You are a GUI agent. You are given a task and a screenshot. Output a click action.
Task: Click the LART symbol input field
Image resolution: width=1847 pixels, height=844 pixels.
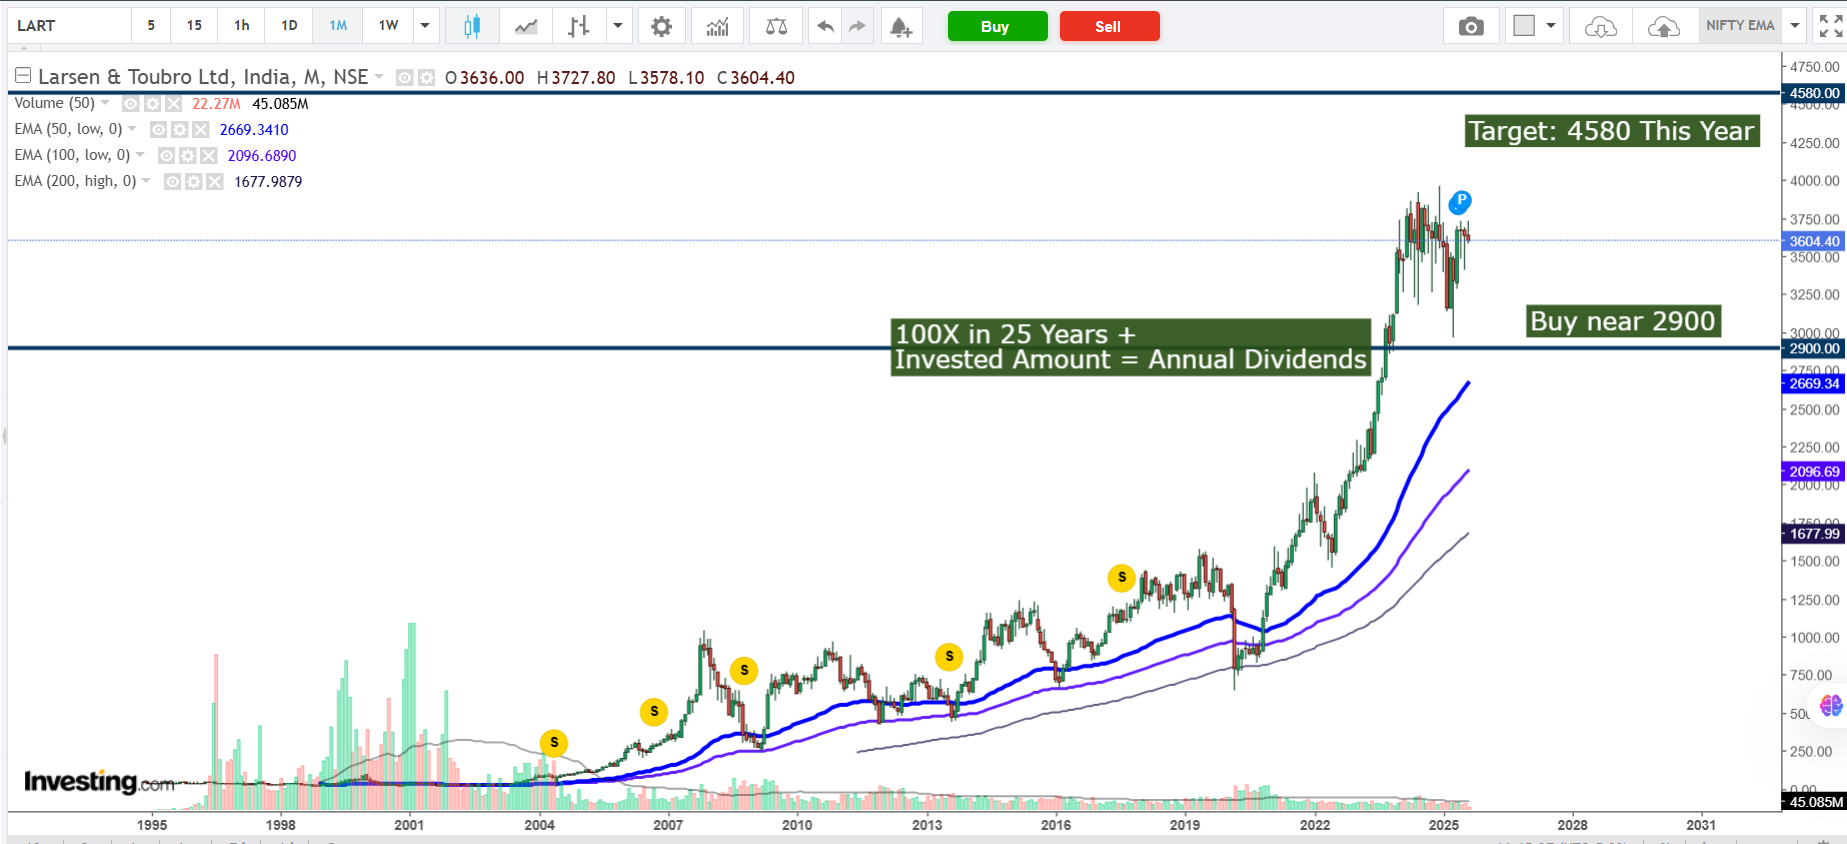point(70,26)
